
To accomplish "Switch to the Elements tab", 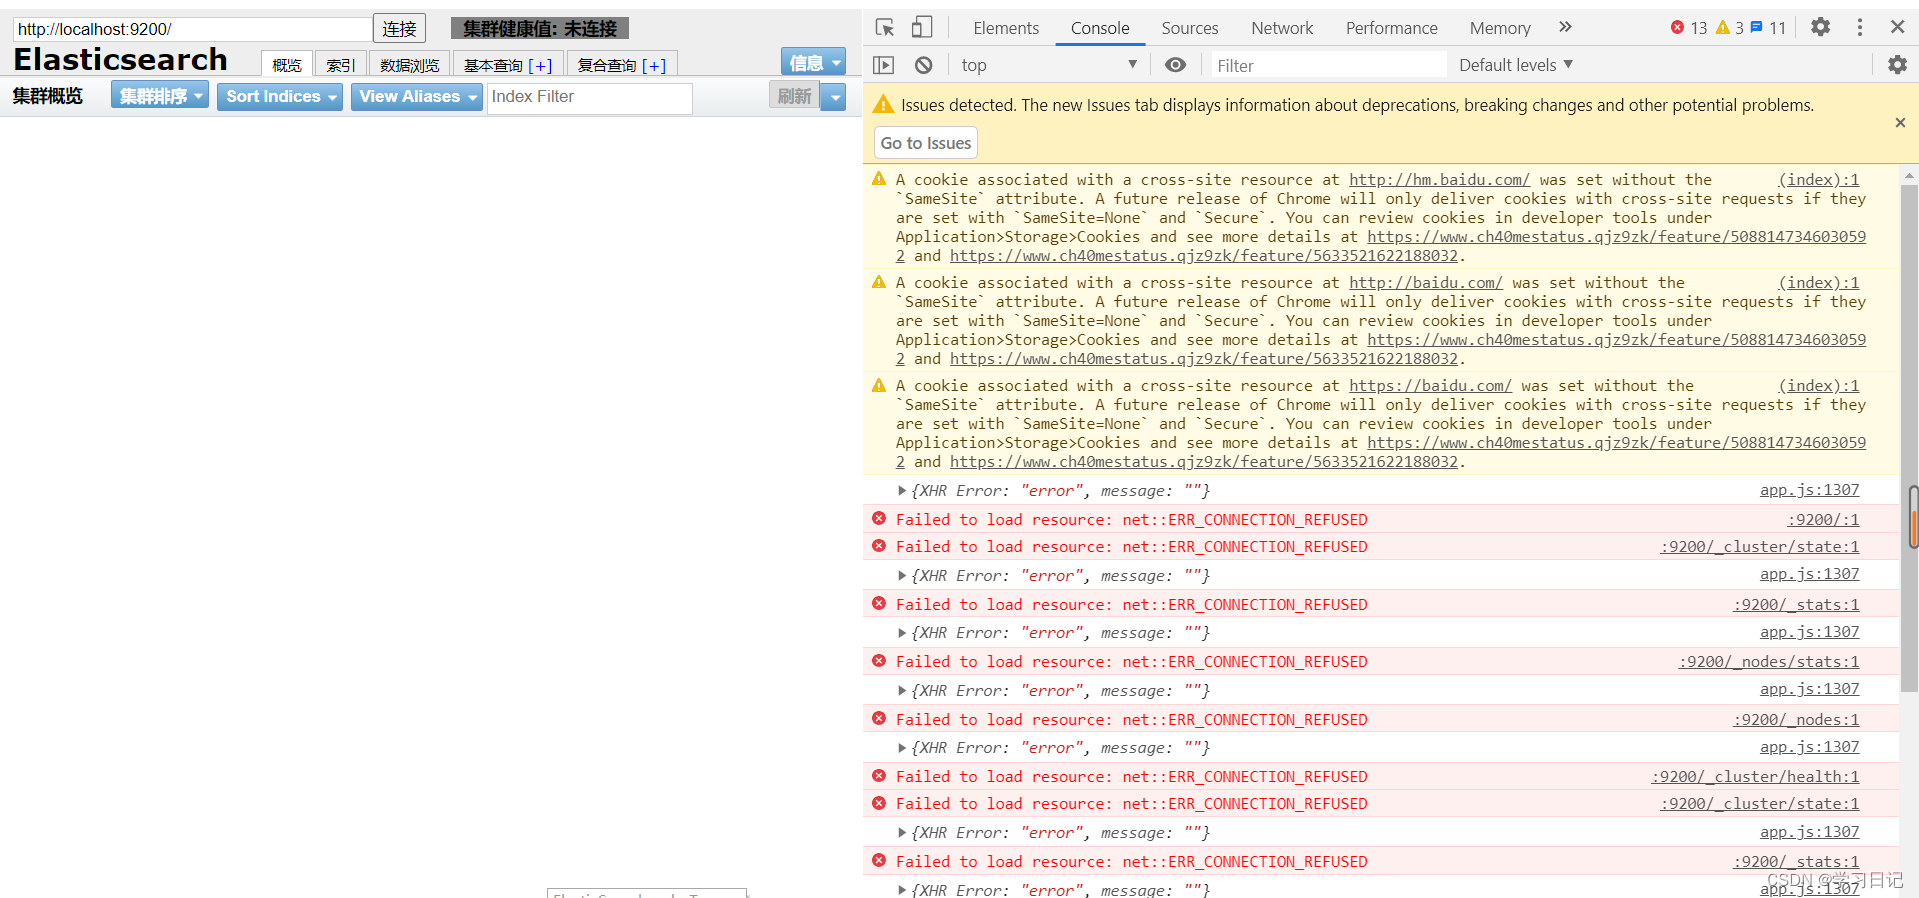I will pos(1006,28).
